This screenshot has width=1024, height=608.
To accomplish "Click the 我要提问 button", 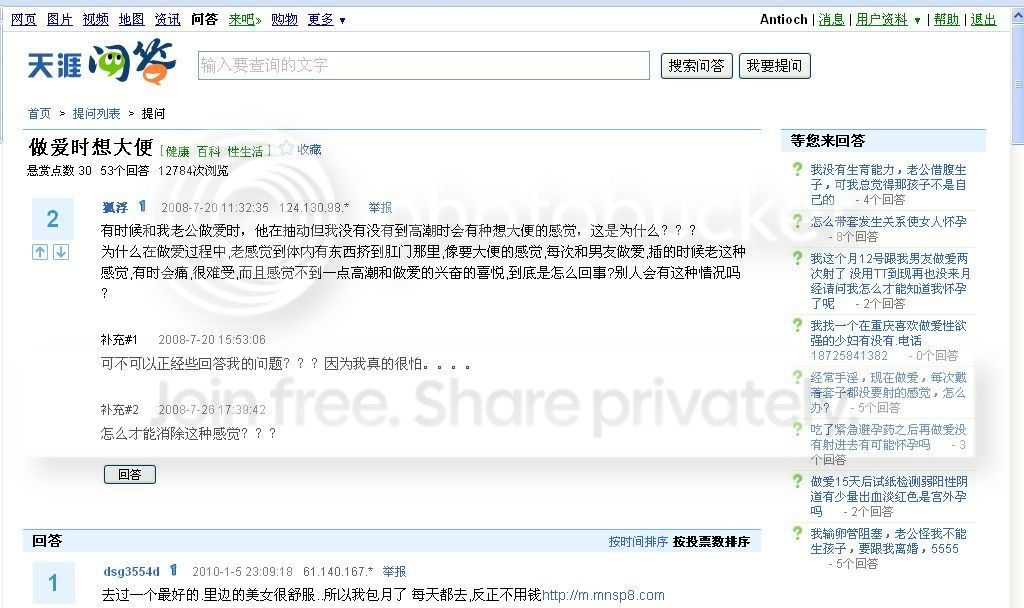I will coord(775,65).
